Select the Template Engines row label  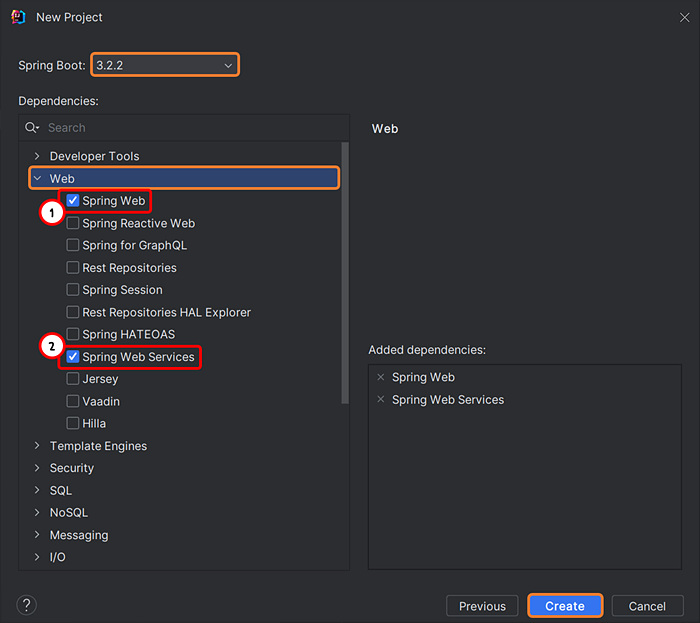(98, 446)
